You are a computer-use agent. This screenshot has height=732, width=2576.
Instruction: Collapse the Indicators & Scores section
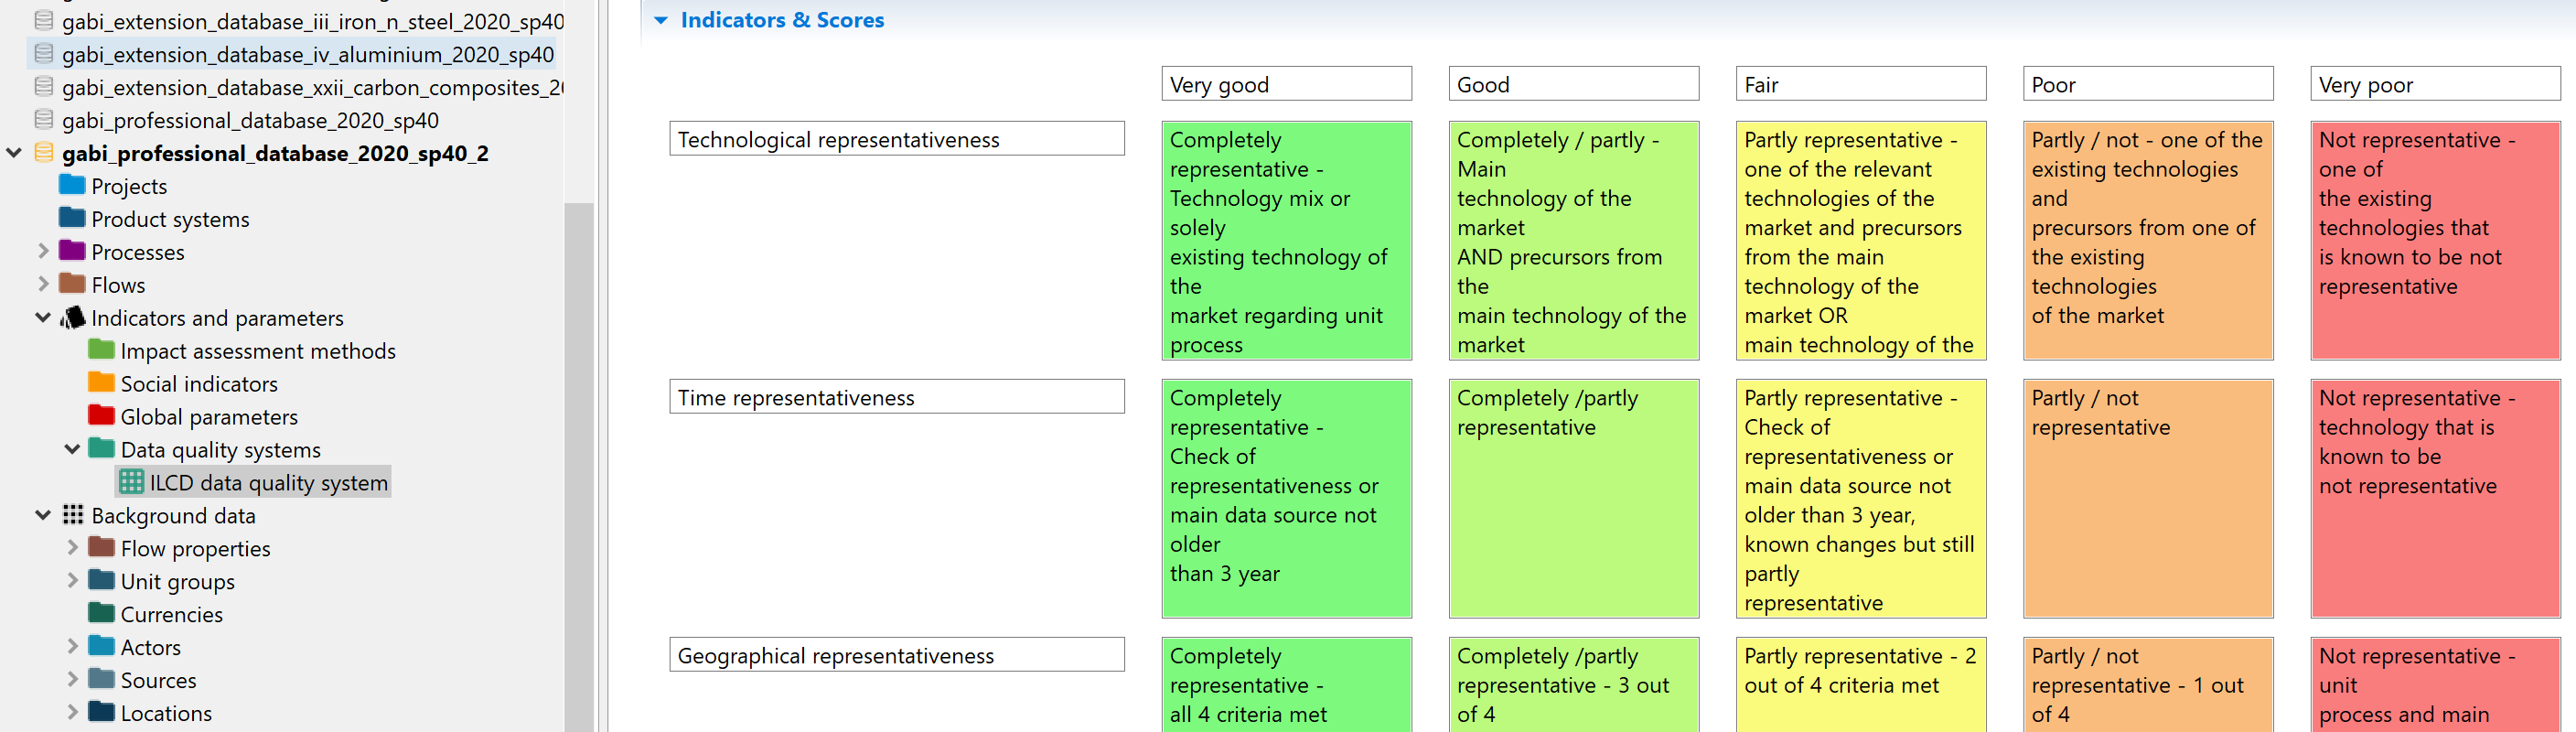point(661,20)
